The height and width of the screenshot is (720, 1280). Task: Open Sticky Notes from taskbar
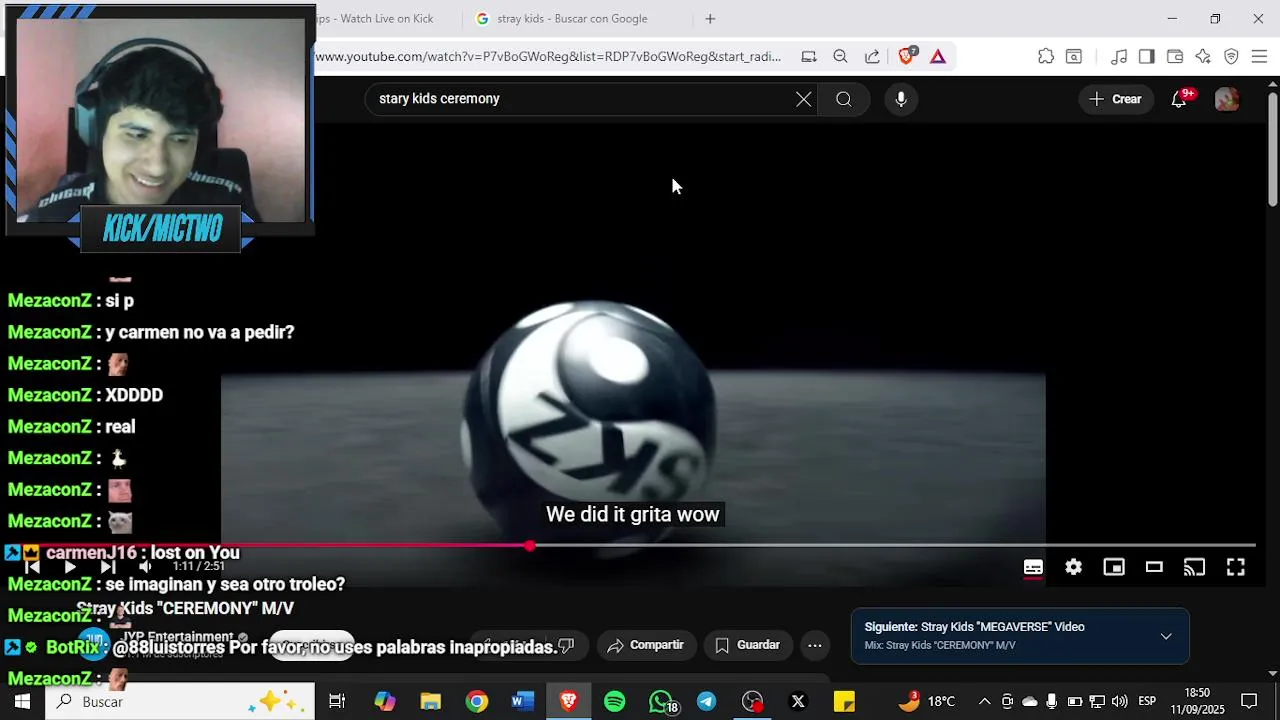coord(844,701)
